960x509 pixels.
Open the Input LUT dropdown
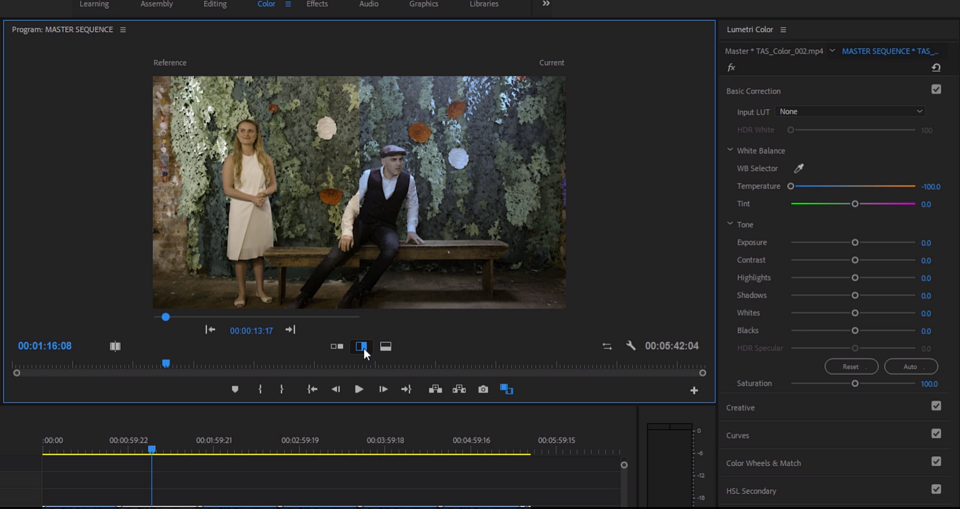tap(851, 112)
